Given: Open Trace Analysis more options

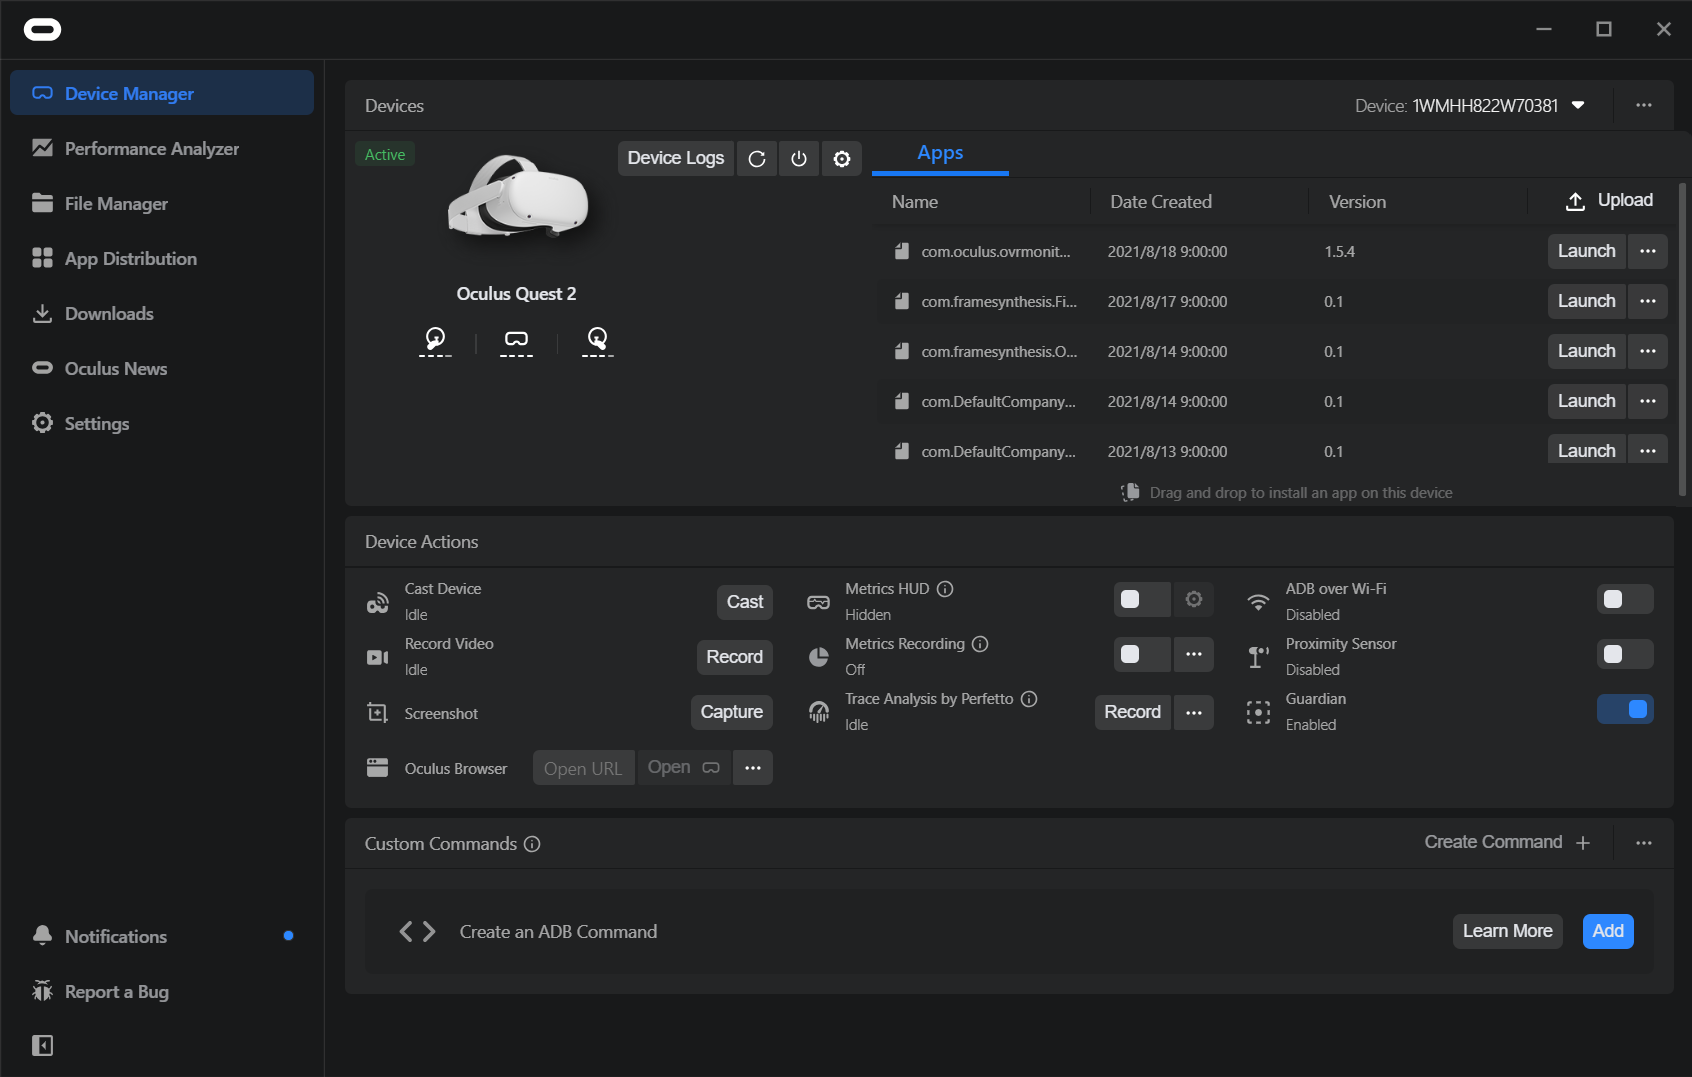Looking at the screenshot, I should coord(1194,712).
